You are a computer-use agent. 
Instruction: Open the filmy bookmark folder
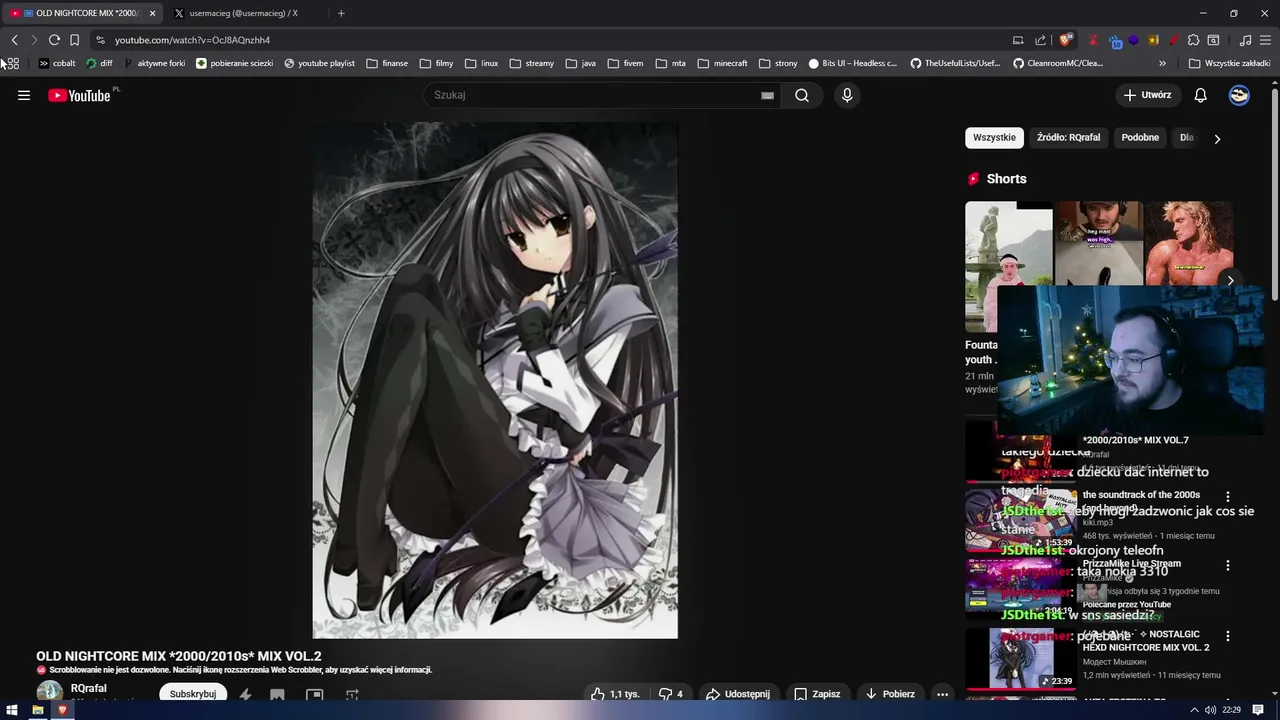click(x=436, y=63)
